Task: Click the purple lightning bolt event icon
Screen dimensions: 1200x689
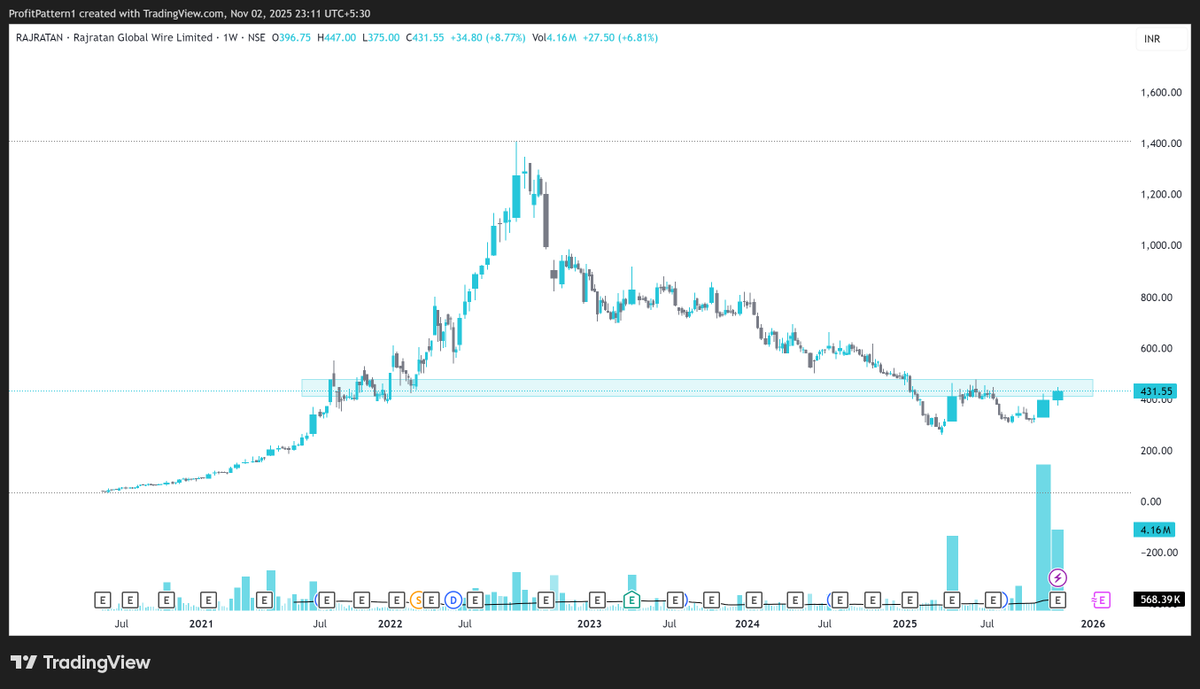Action: click(x=1057, y=577)
